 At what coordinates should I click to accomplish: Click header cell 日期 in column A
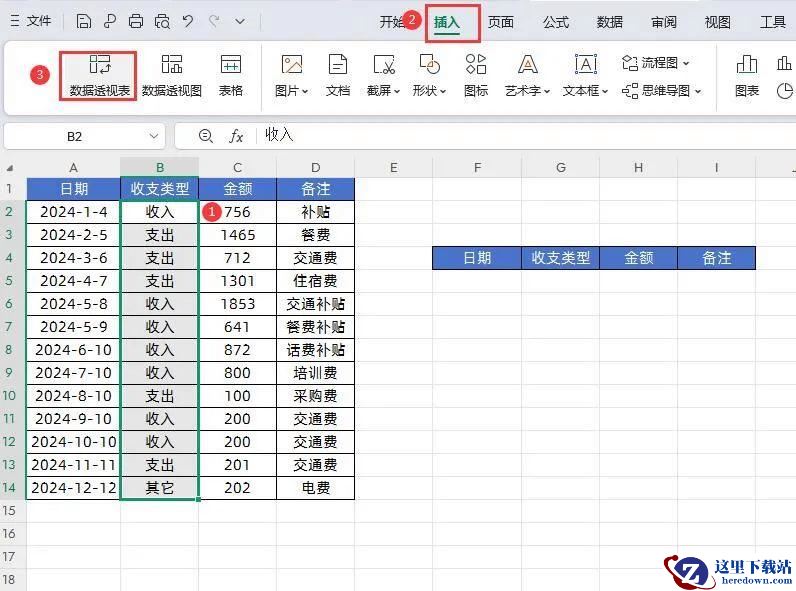coord(74,189)
